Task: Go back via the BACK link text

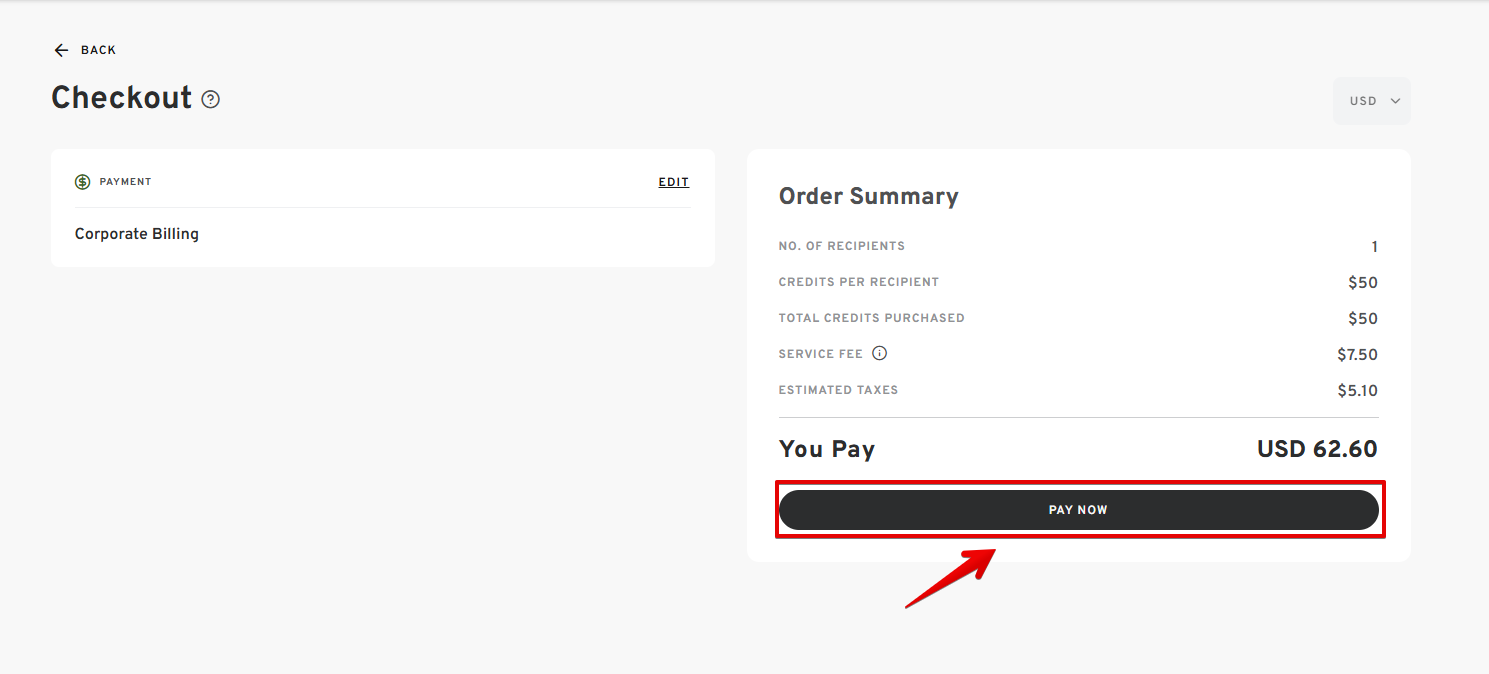Action: 98,50
